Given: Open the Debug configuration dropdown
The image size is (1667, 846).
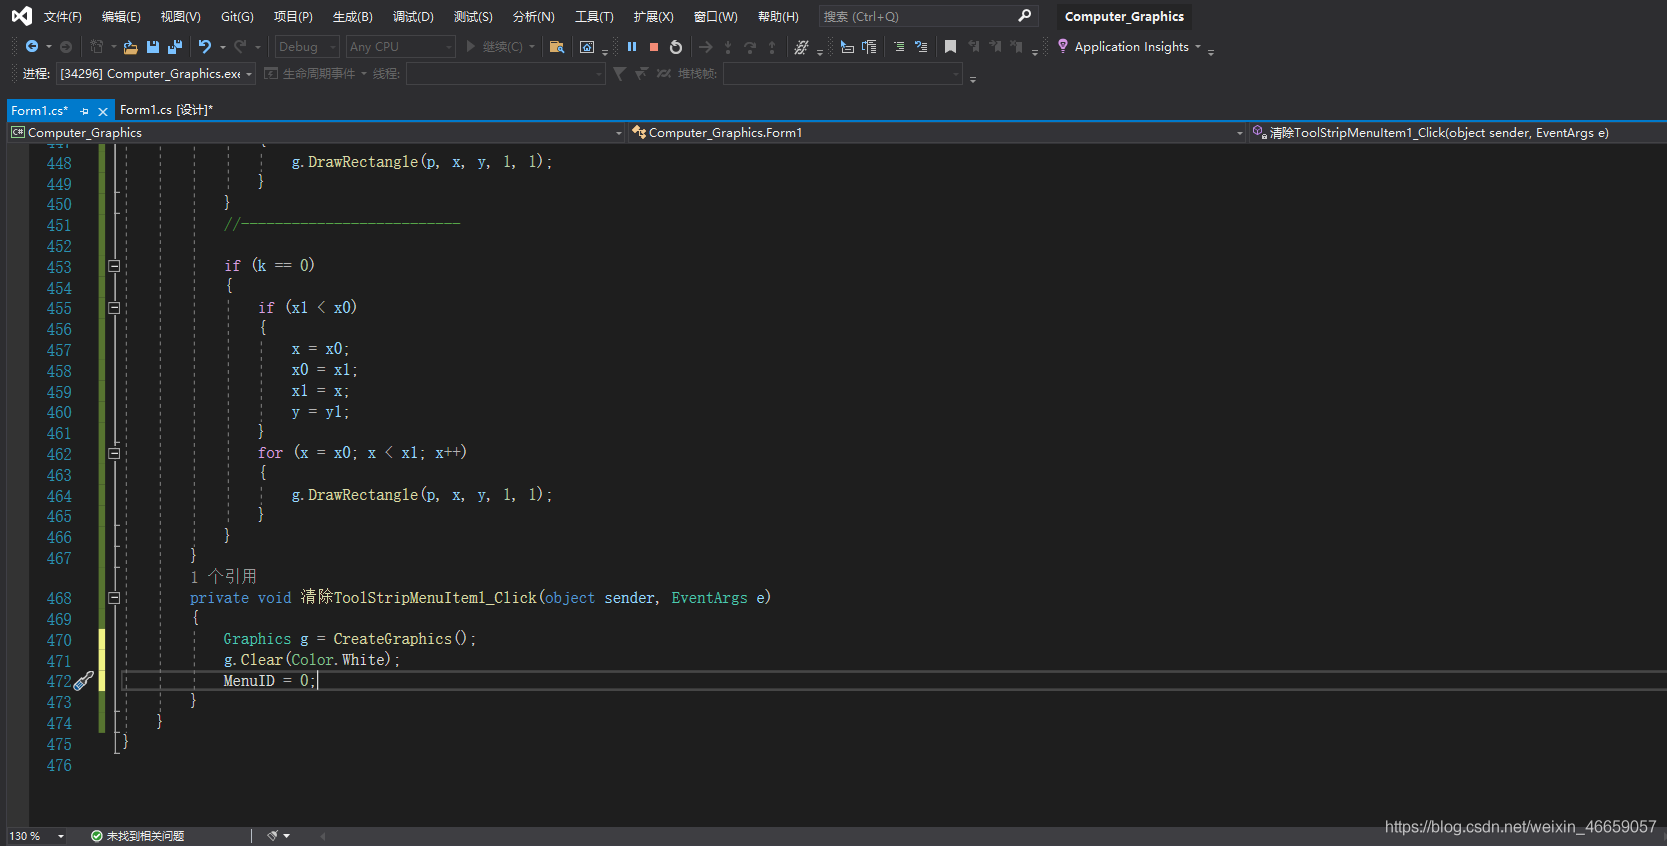Looking at the screenshot, I should pyautogui.click(x=307, y=47).
